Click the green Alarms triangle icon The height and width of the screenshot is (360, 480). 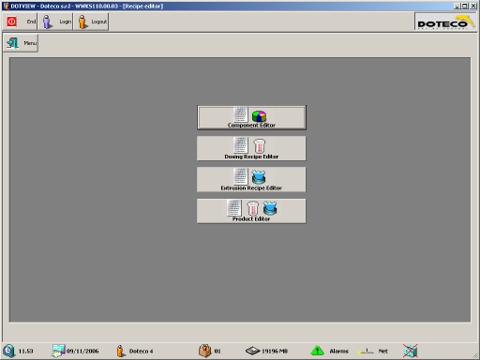[317, 350]
